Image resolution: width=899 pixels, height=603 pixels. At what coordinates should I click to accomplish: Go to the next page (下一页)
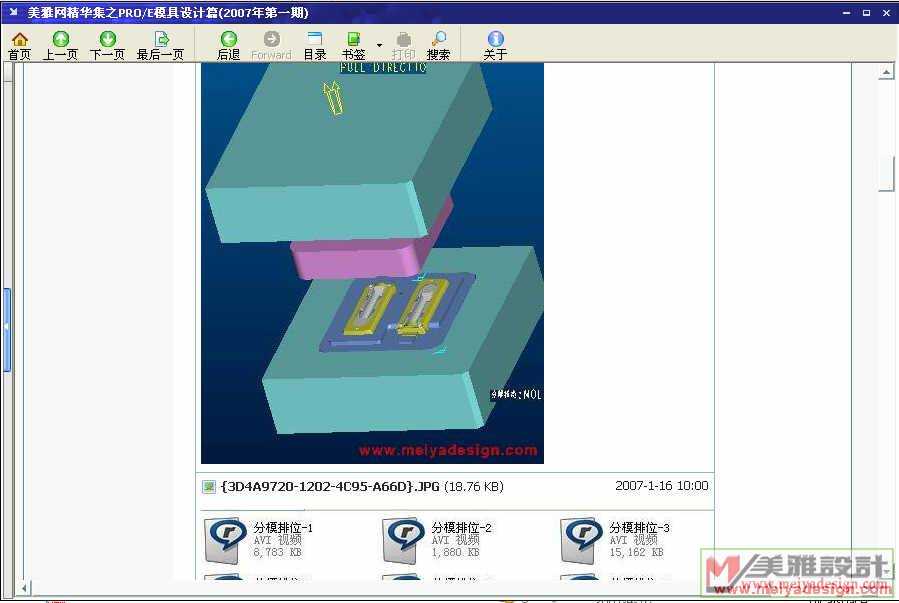(107, 46)
